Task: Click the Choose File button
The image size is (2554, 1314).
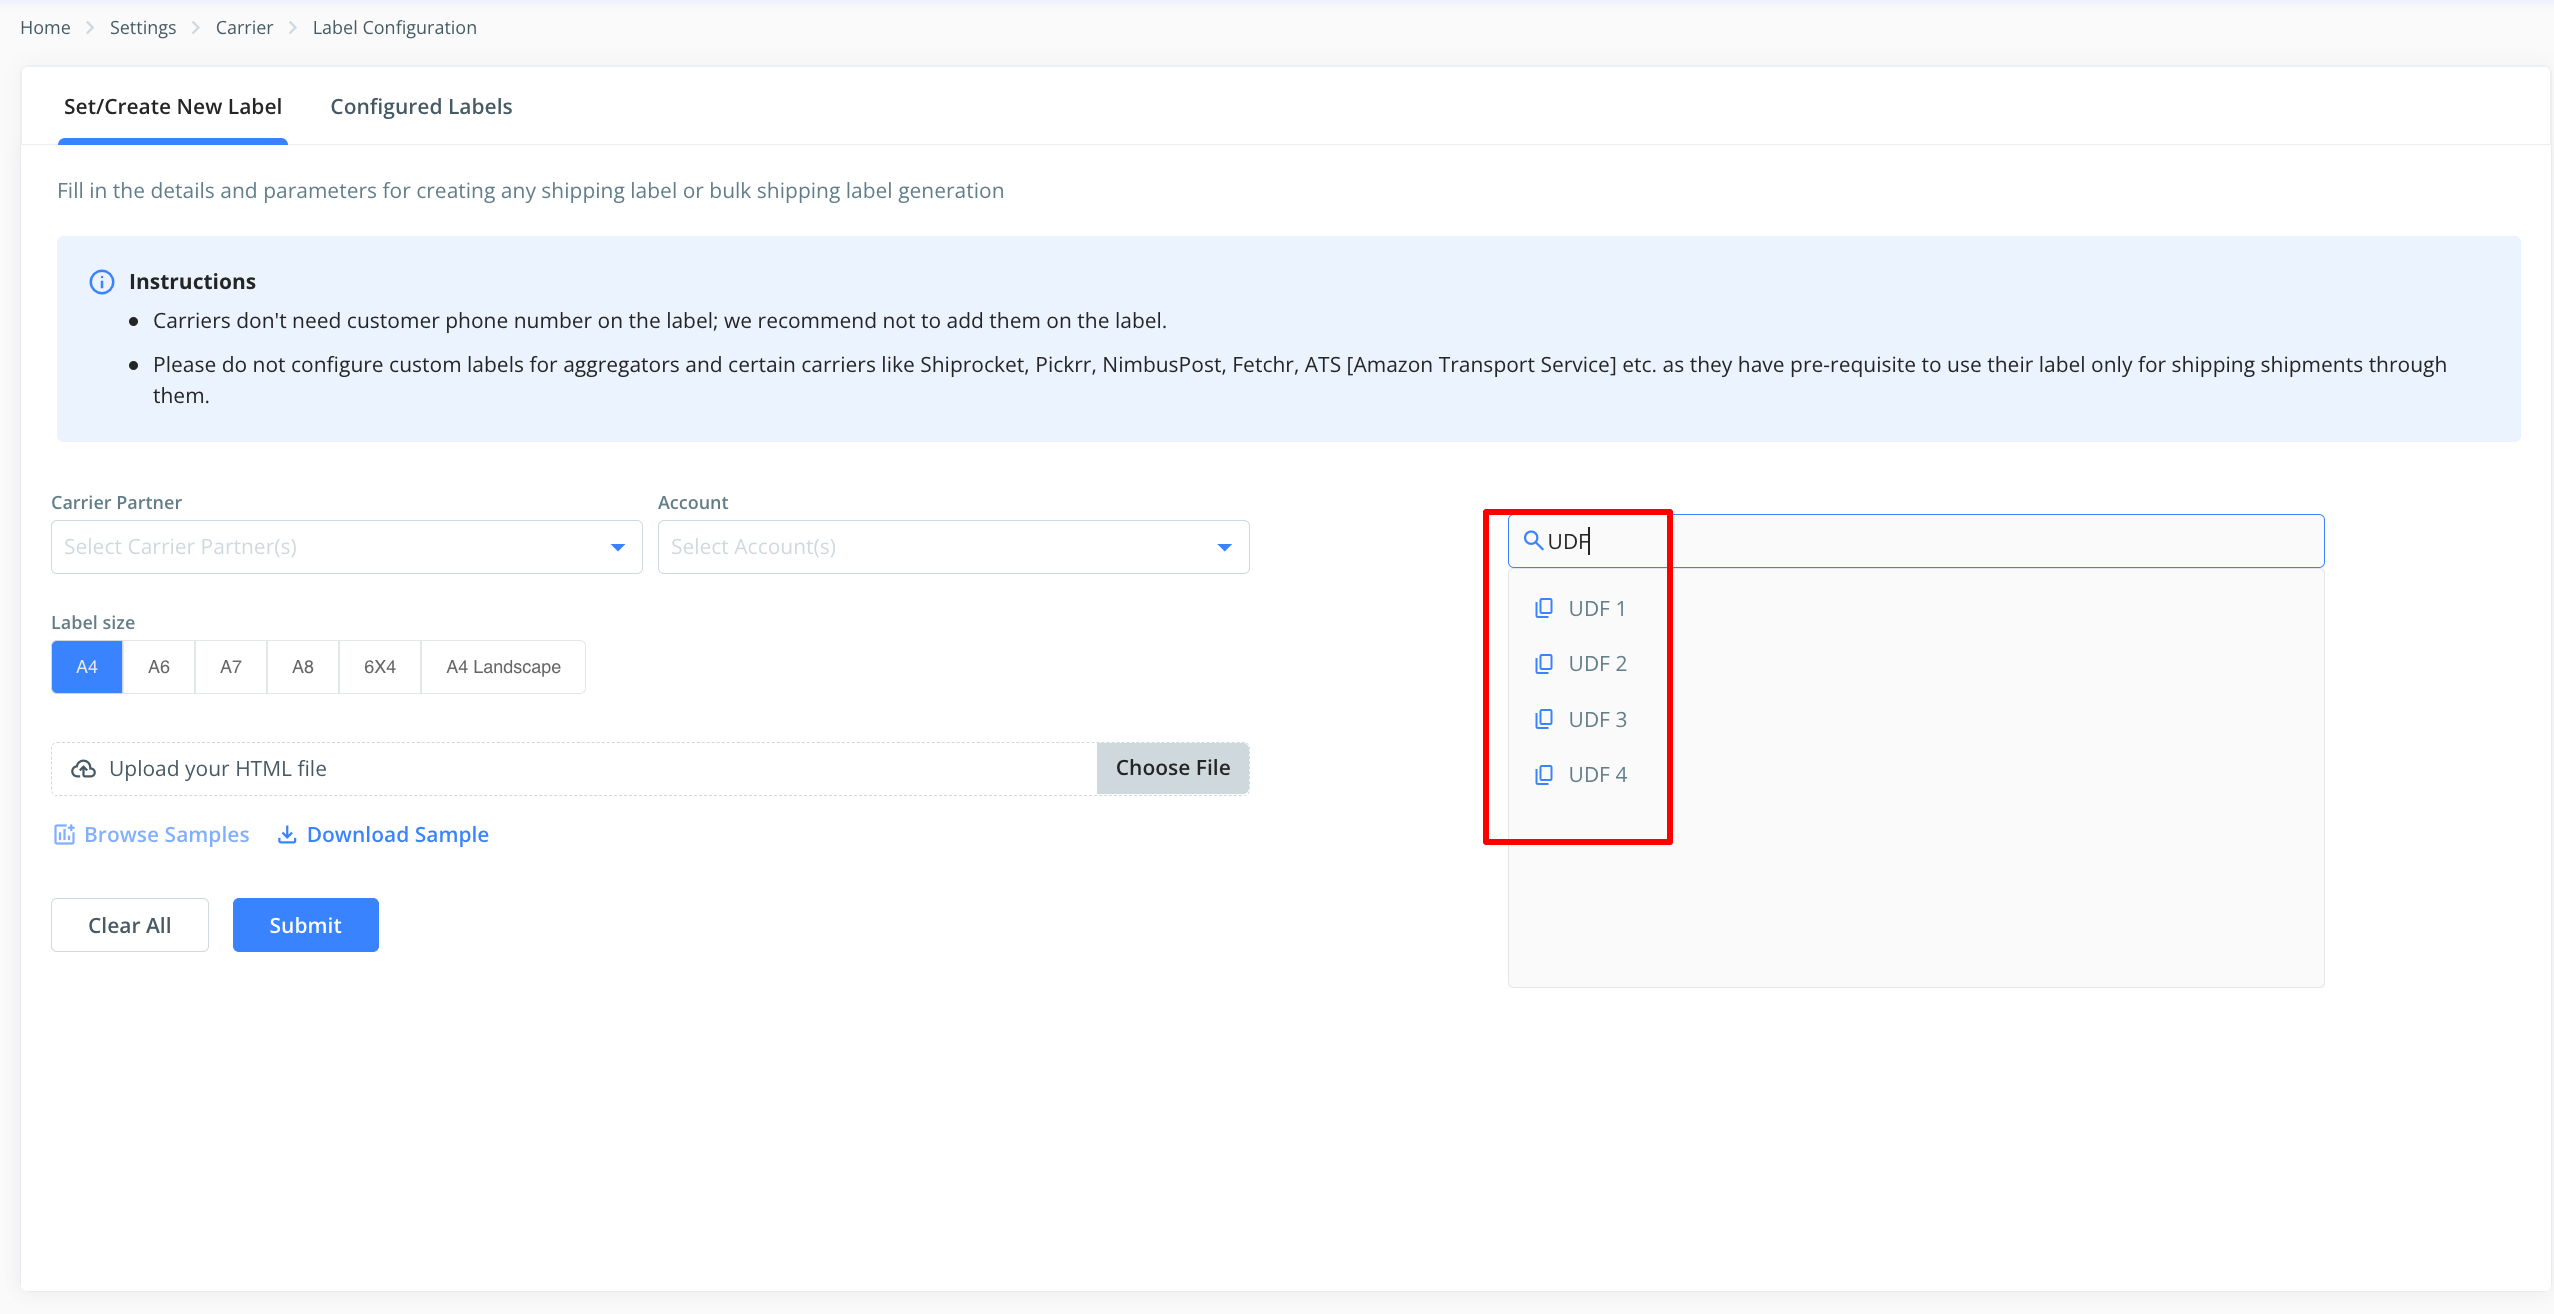Action: pyautogui.click(x=1172, y=768)
